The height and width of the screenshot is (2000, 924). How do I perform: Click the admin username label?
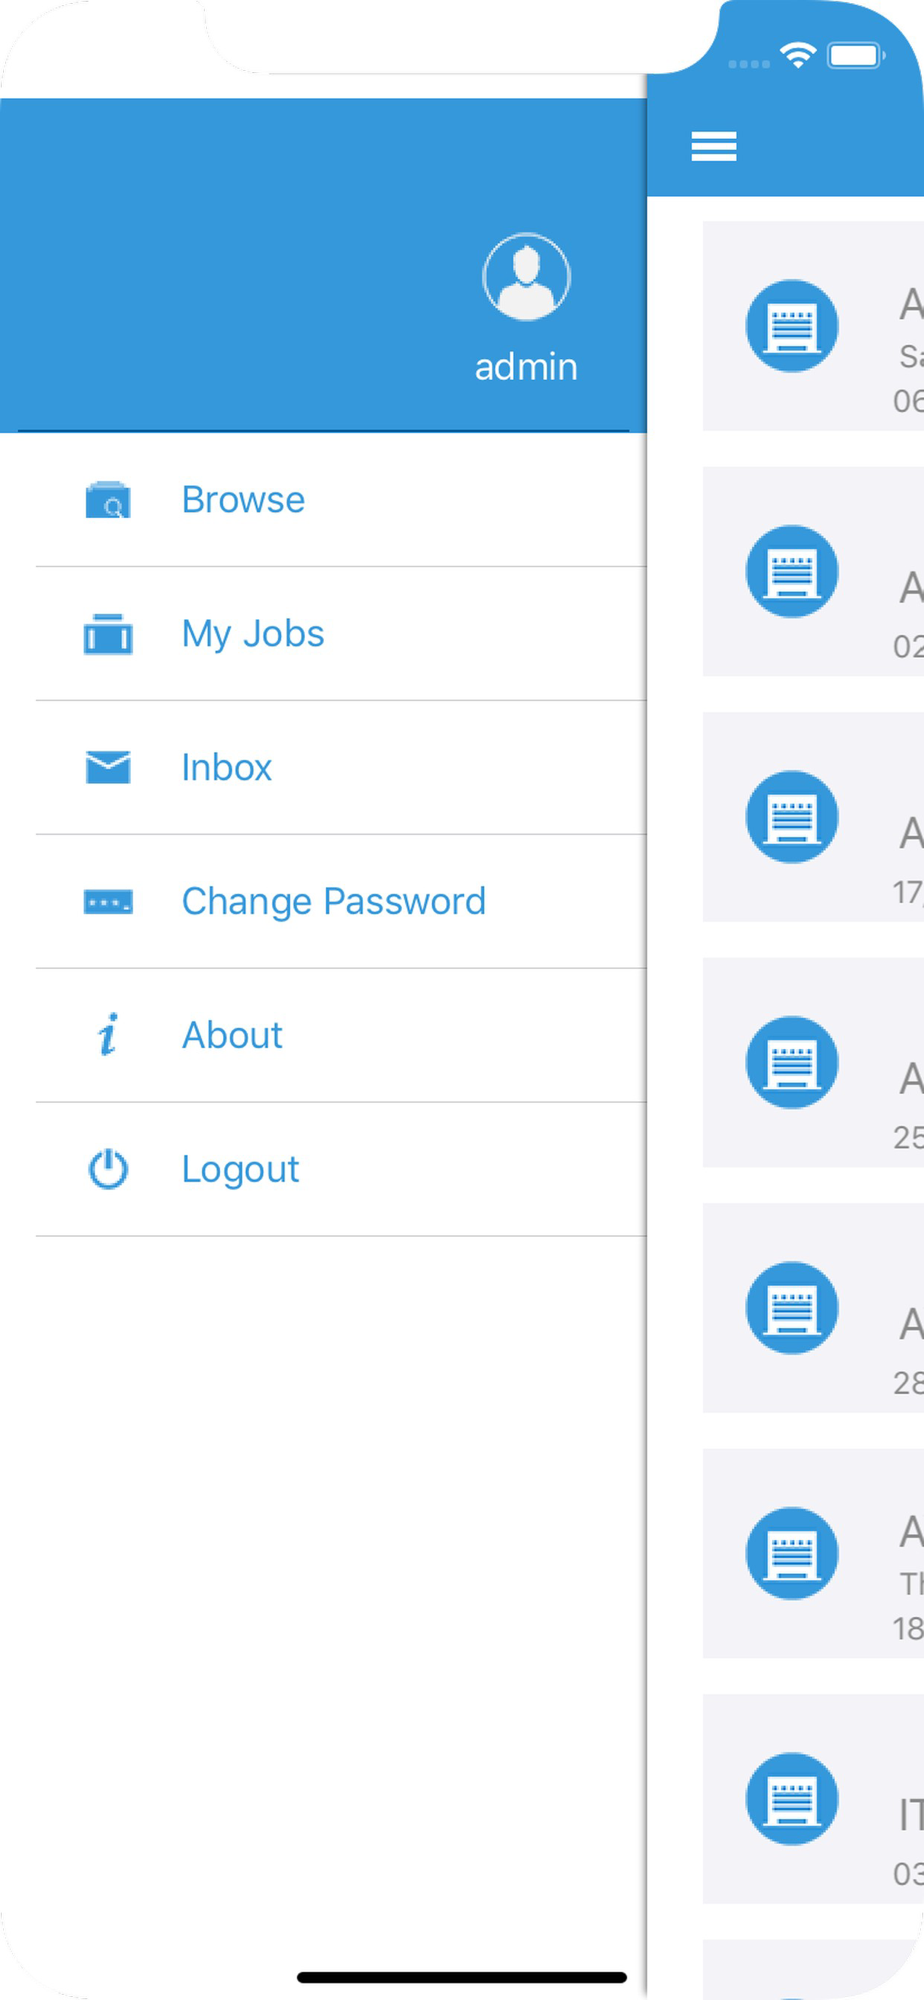click(527, 367)
